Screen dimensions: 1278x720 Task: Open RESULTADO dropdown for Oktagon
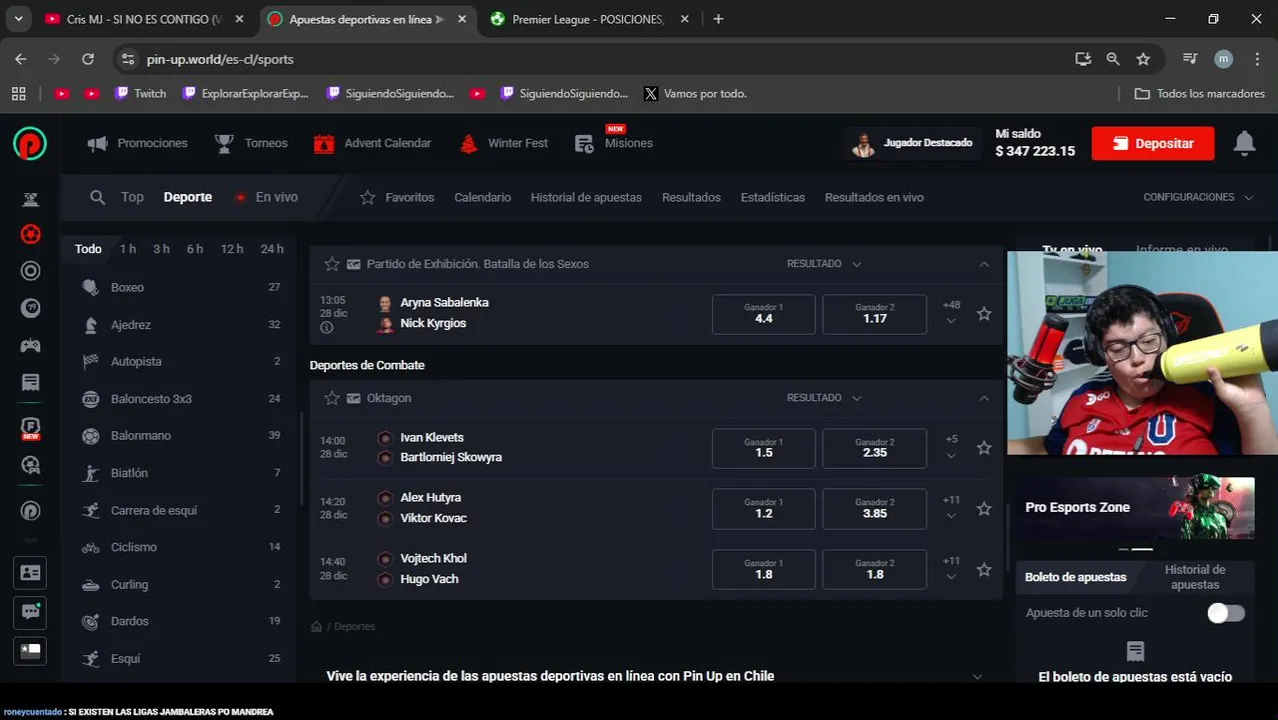[824, 398]
